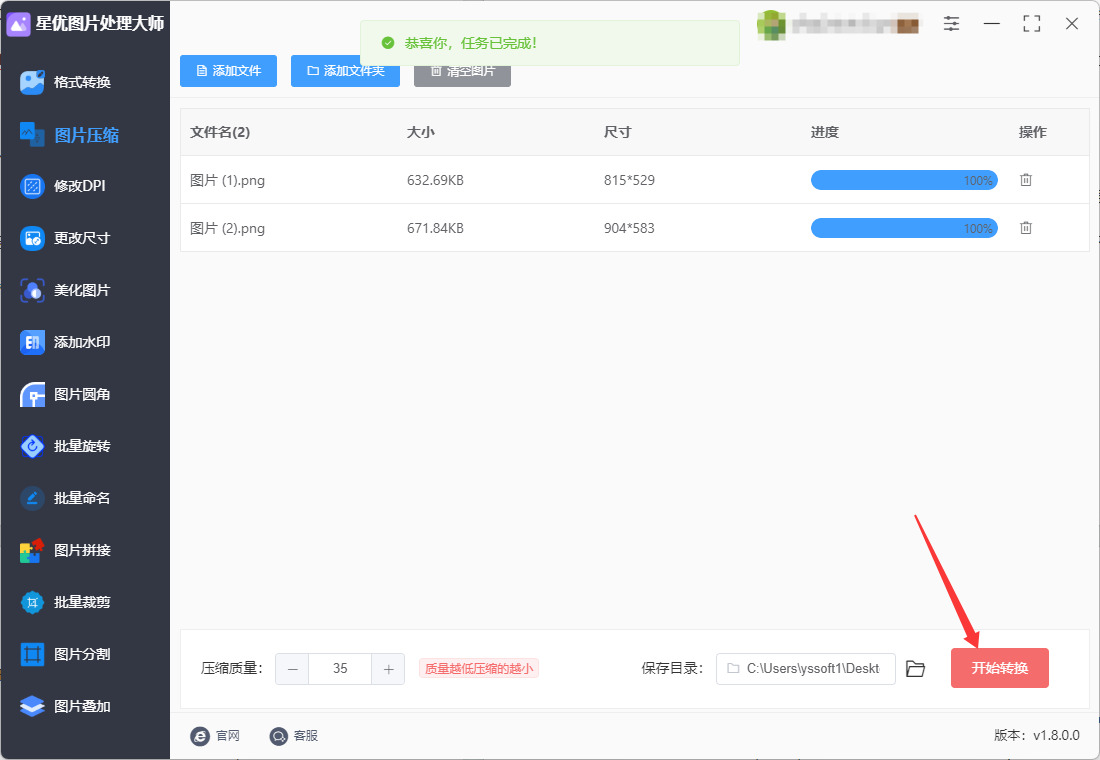The image size is (1100, 760).
Task: Open the 修改DPI tool
Action: click(x=62, y=186)
